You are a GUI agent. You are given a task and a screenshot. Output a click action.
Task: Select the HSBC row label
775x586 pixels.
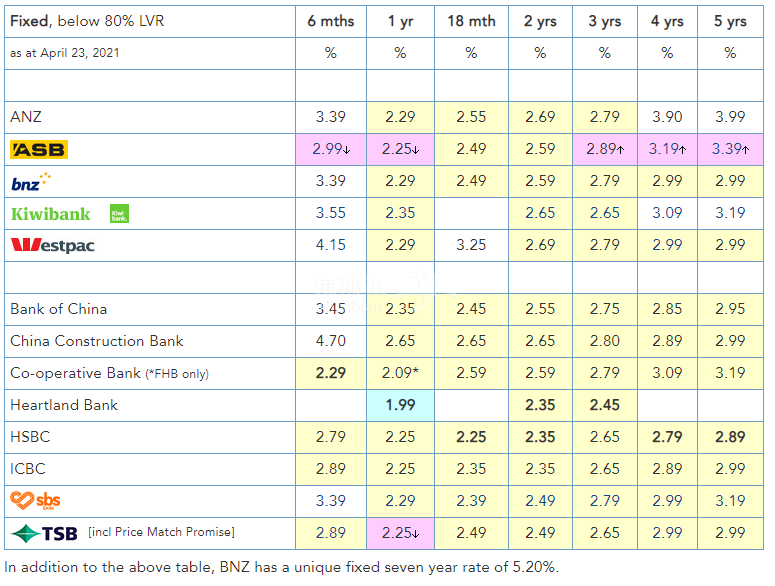pyautogui.click(x=30, y=437)
